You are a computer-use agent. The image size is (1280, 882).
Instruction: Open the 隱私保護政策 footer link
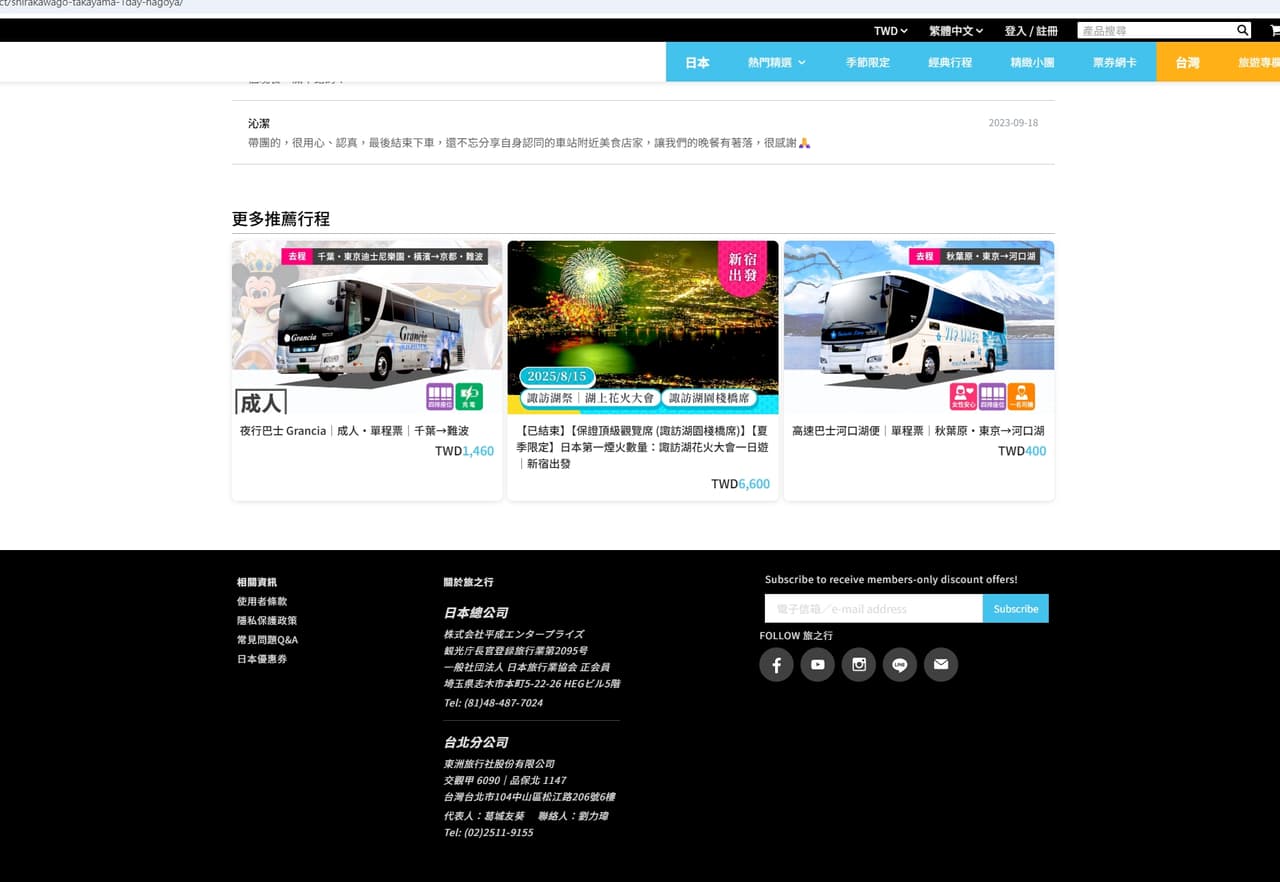pos(267,620)
